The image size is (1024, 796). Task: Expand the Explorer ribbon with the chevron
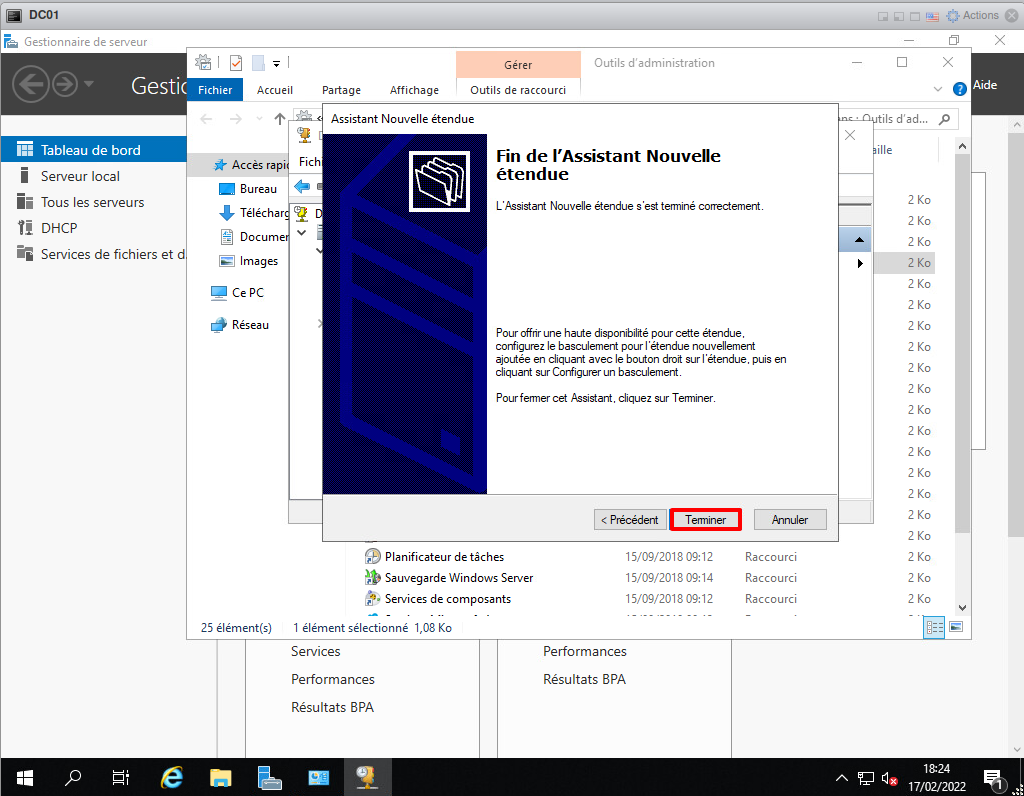pyautogui.click(x=938, y=89)
